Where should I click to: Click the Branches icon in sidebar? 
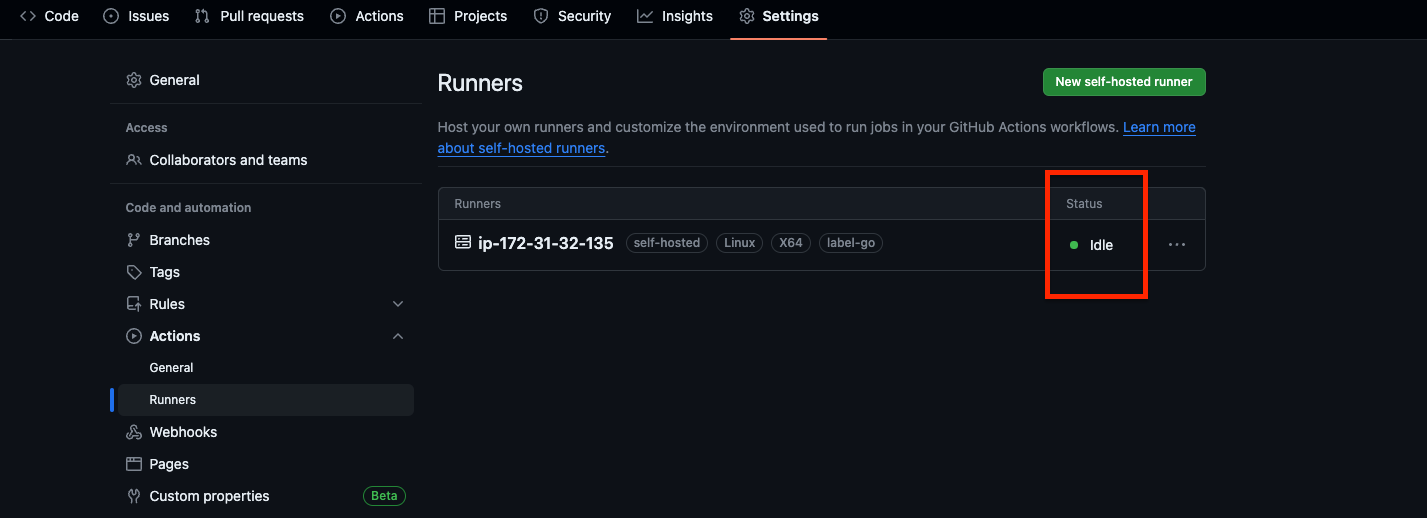coord(134,240)
